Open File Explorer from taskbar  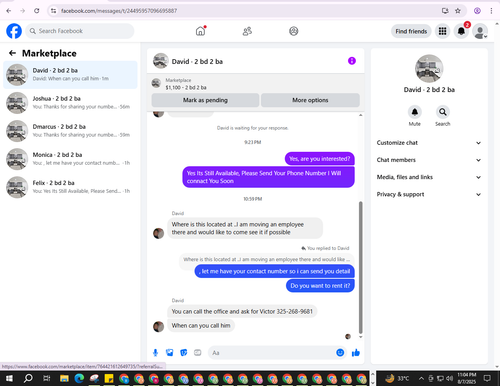64,378
